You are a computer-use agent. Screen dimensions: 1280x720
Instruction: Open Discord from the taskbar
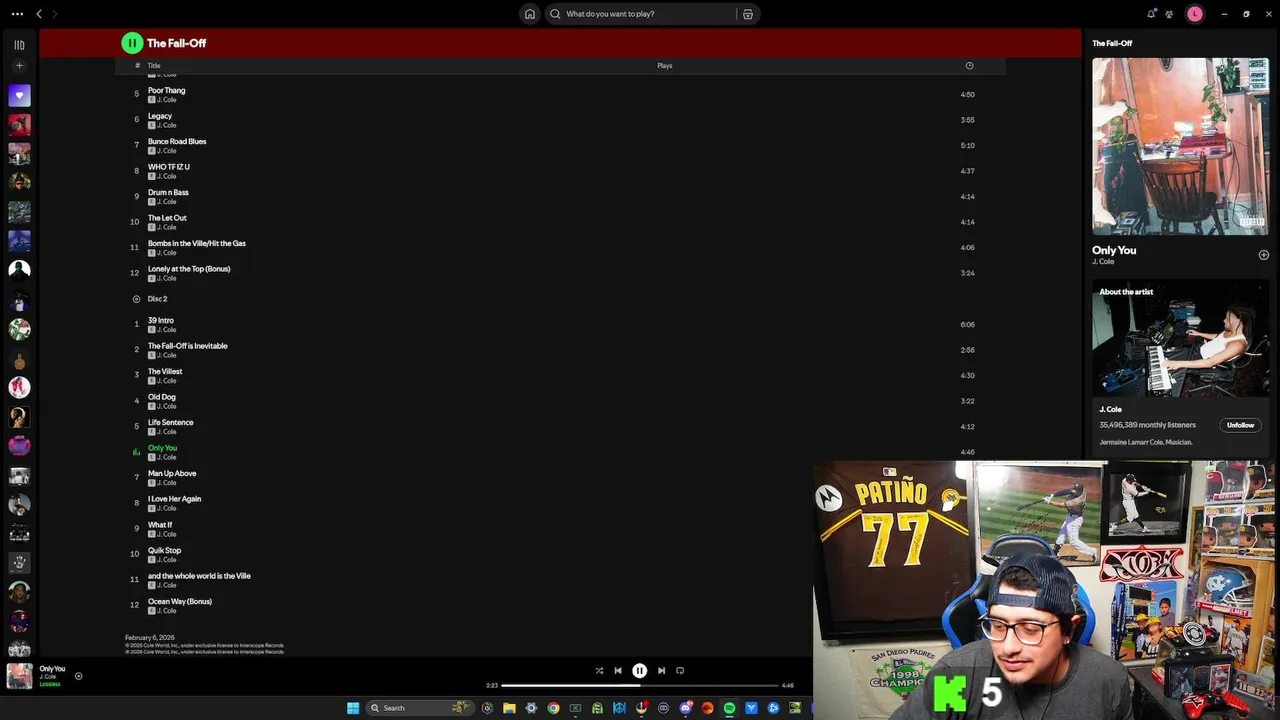point(685,708)
